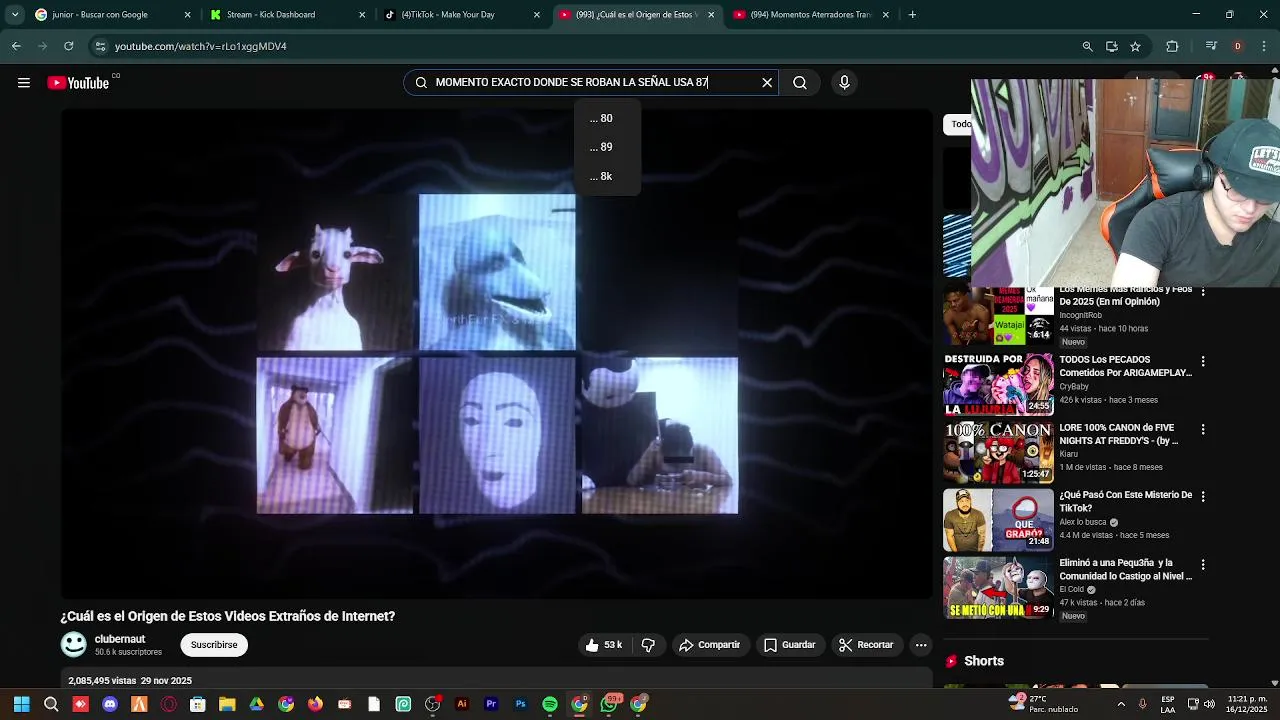Open options menu for 'Los Memes Más Rancios'
Screen dimensions: 1280x720
point(1203,292)
